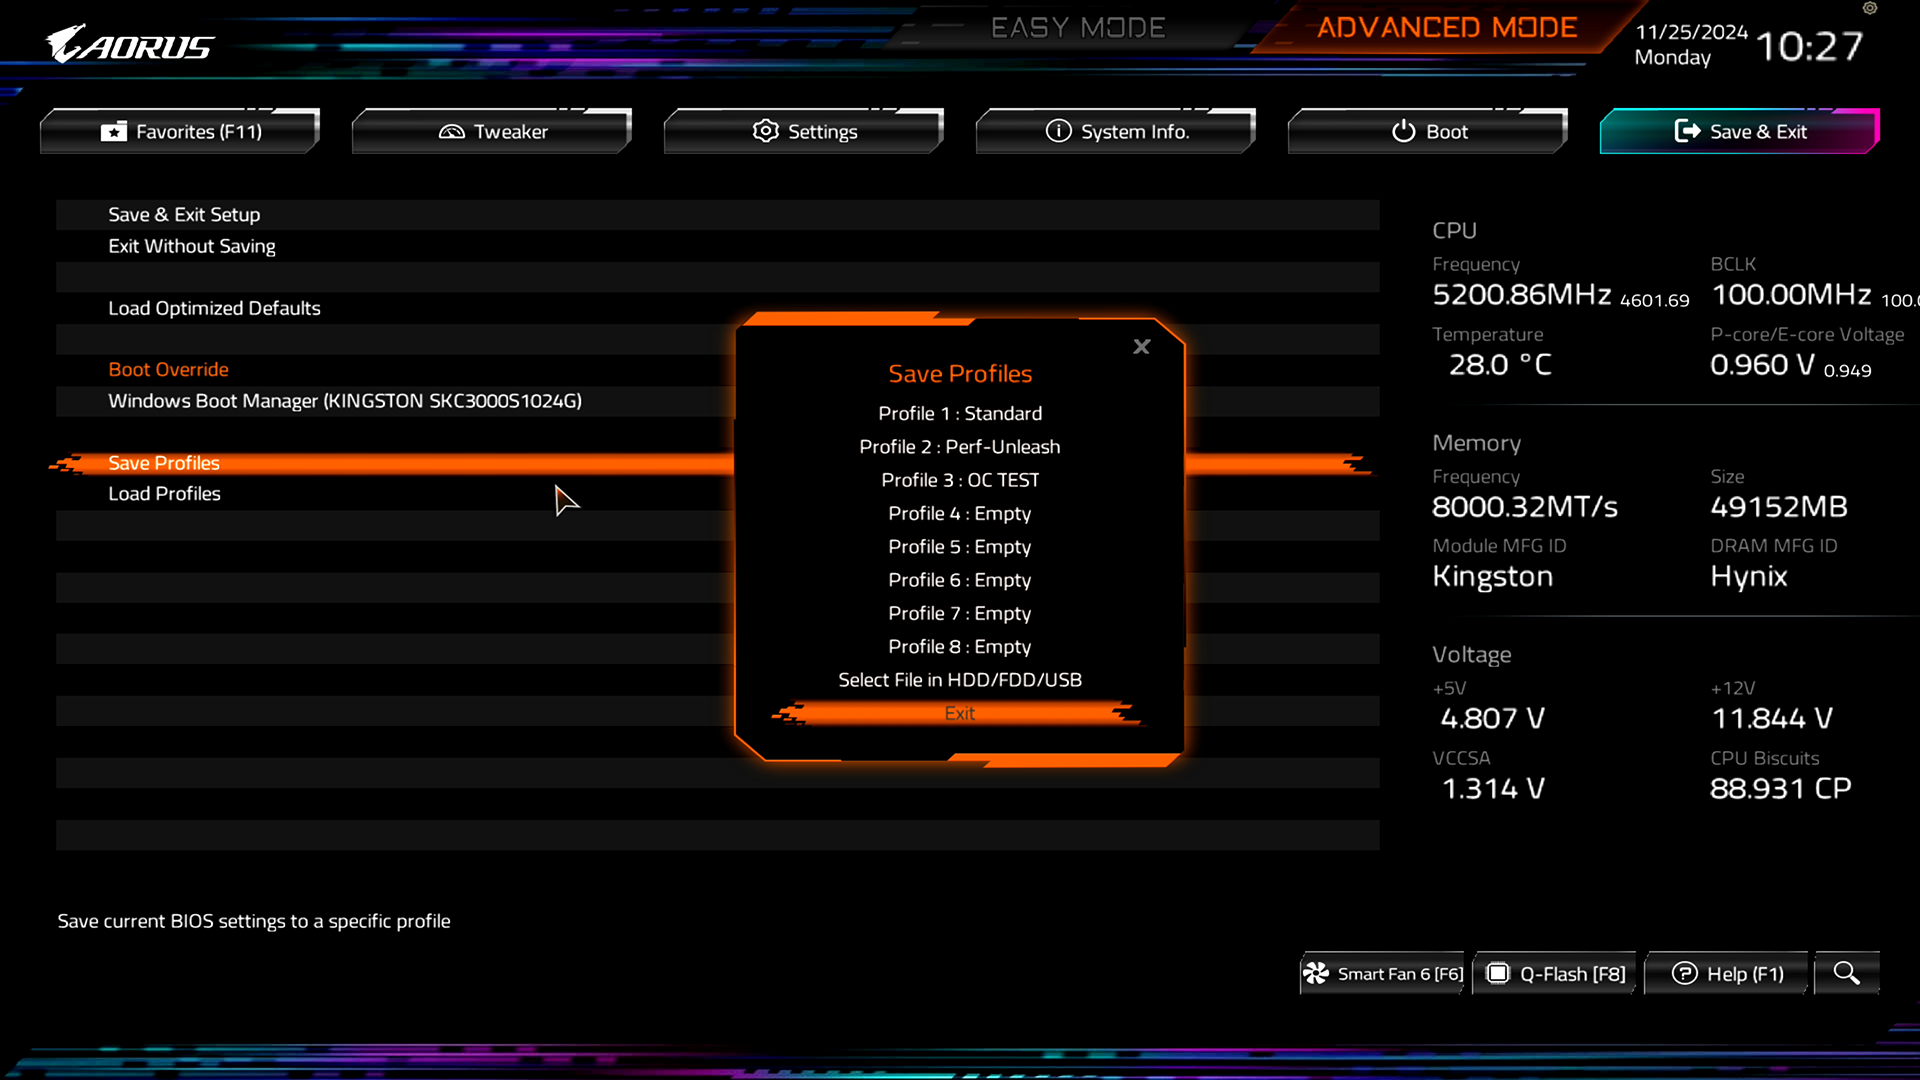Viewport: 1920px width, 1080px height.
Task: Load Optimized Defaults
Action: pos(214,308)
